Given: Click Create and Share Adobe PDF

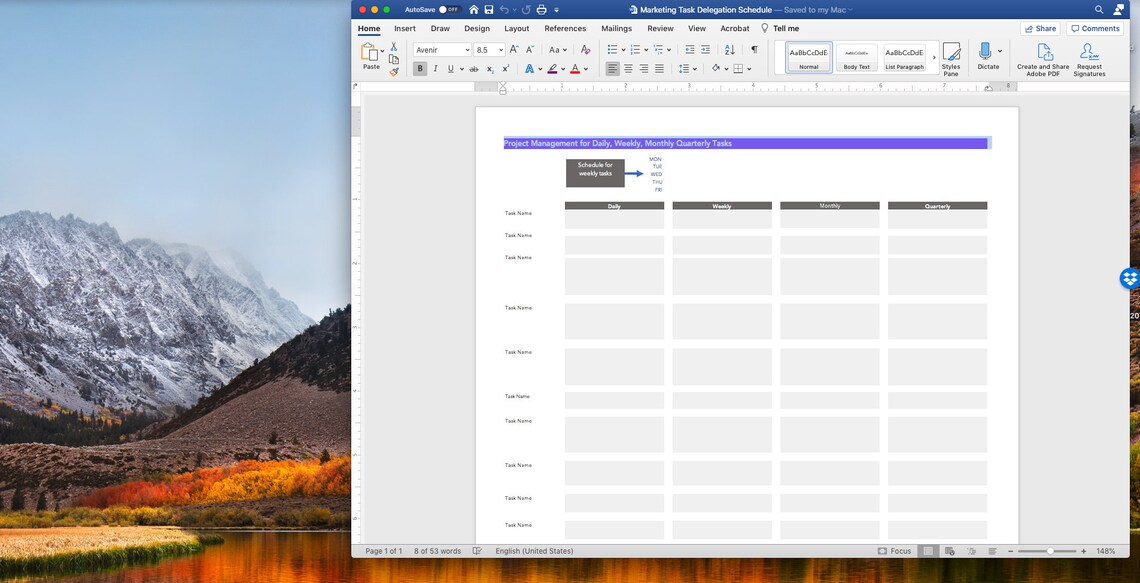Looking at the screenshot, I should coord(1042,57).
